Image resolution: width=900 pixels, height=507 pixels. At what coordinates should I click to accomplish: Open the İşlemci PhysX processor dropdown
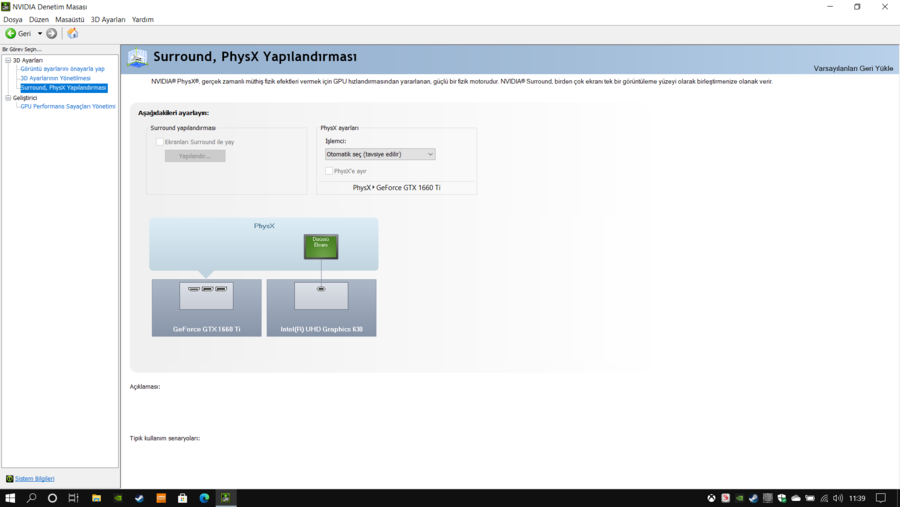tap(380, 154)
